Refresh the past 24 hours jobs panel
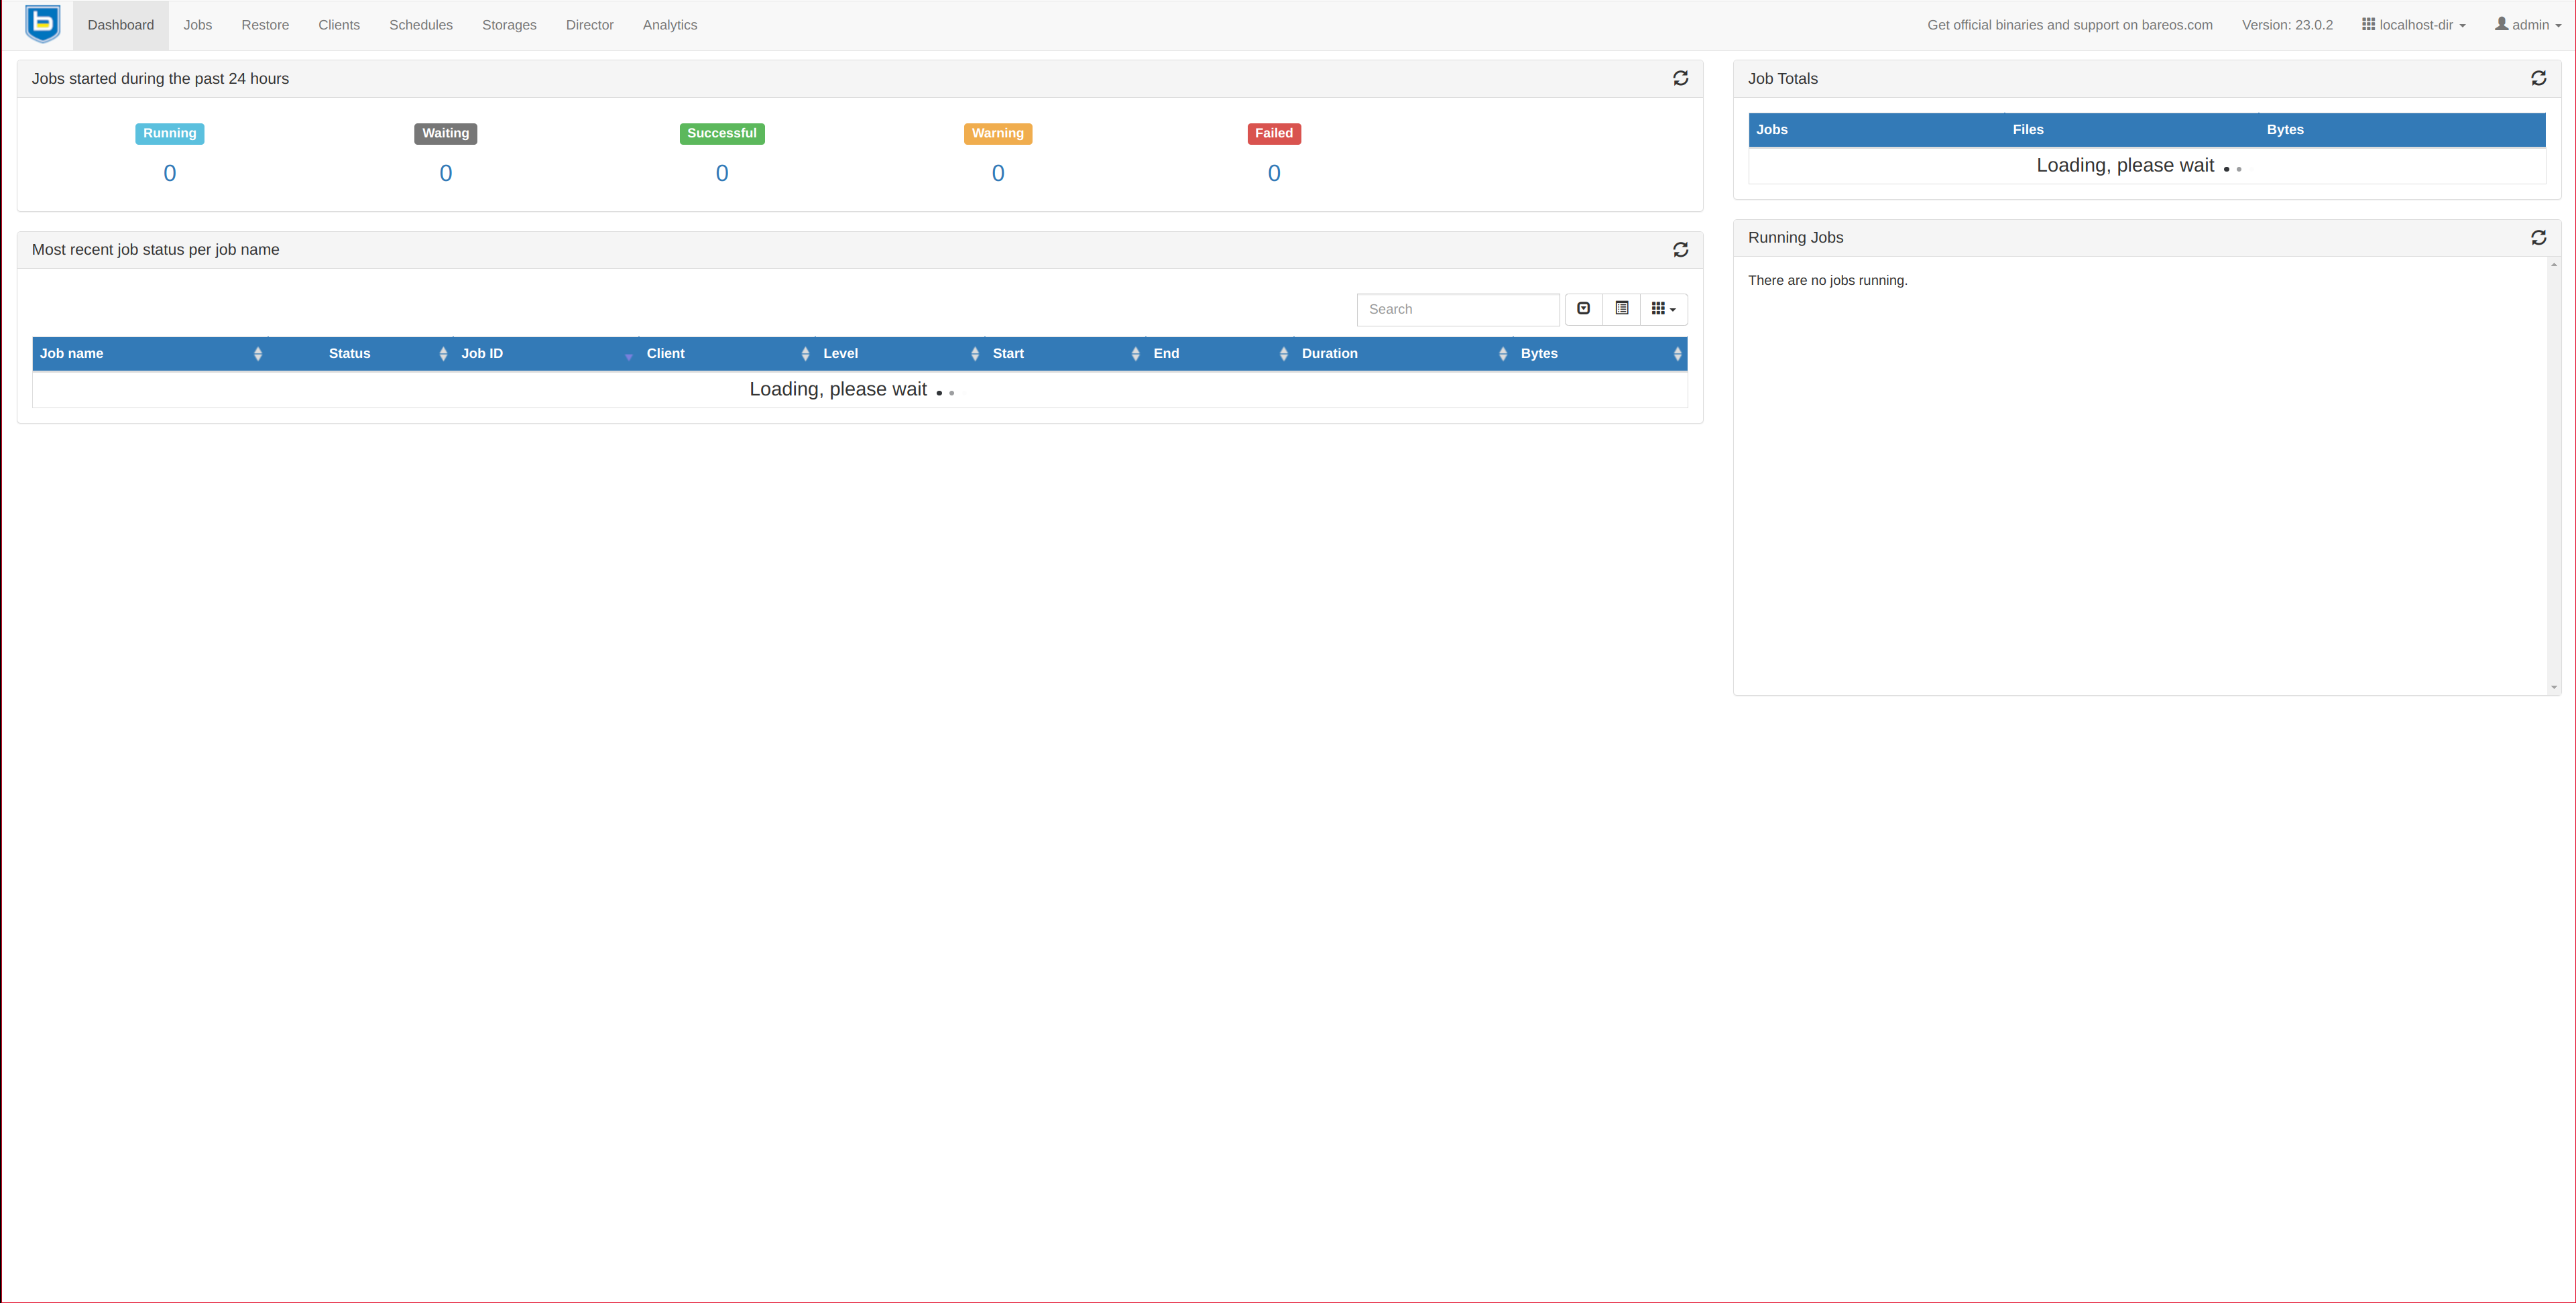The height and width of the screenshot is (1303, 2576). (1680, 78)
